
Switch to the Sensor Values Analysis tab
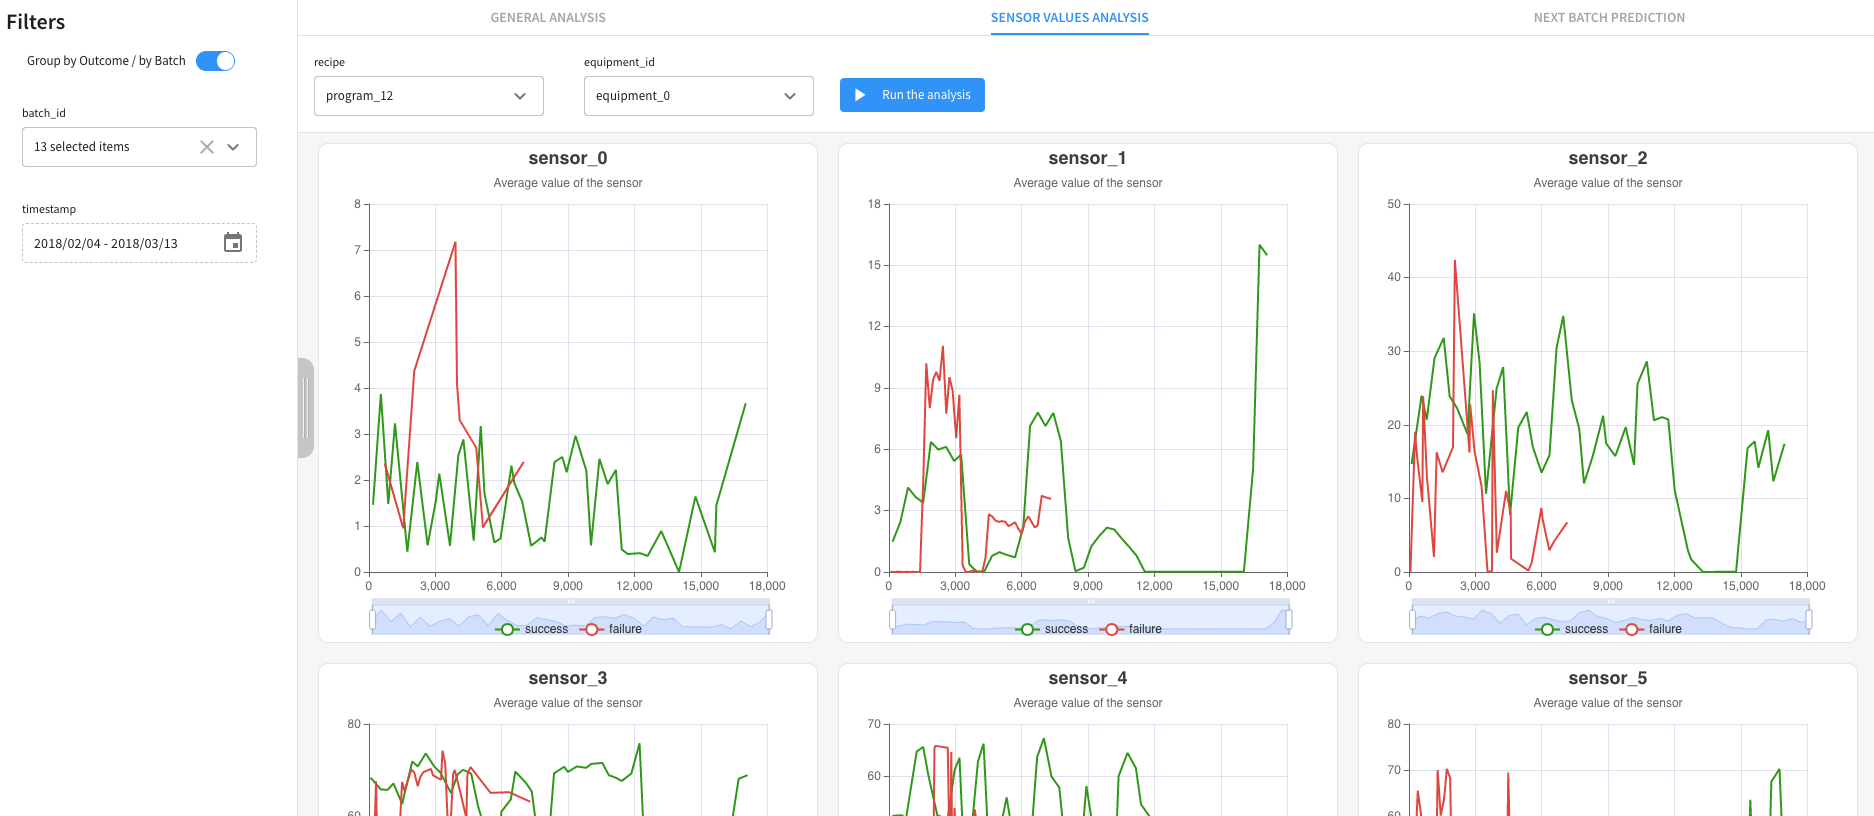click(x=1069, y=18)
